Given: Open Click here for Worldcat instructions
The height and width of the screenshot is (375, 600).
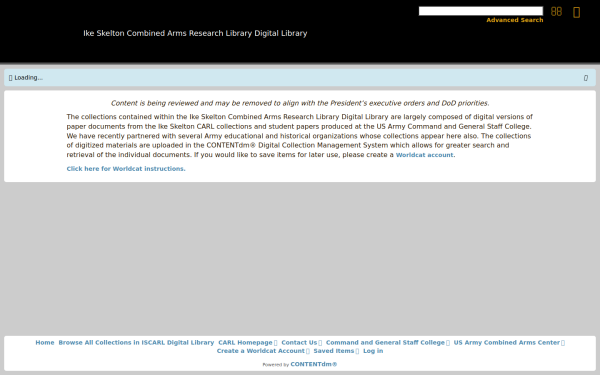Looking at the screenshot, I should [x=126, y=169].
